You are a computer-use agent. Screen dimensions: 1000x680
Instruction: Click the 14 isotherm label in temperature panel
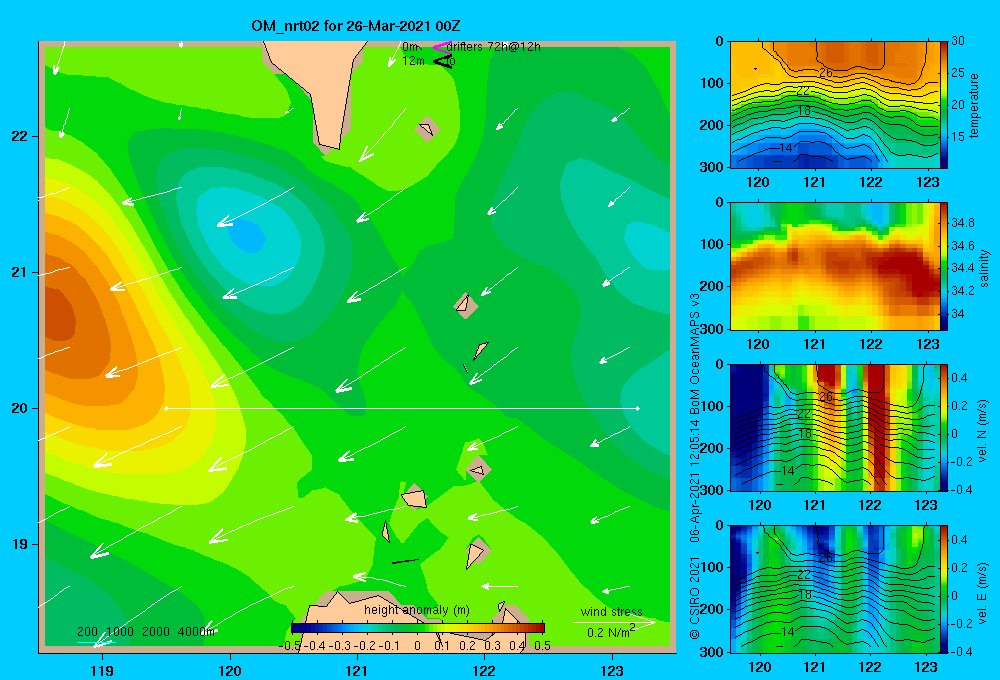point(786,147)
